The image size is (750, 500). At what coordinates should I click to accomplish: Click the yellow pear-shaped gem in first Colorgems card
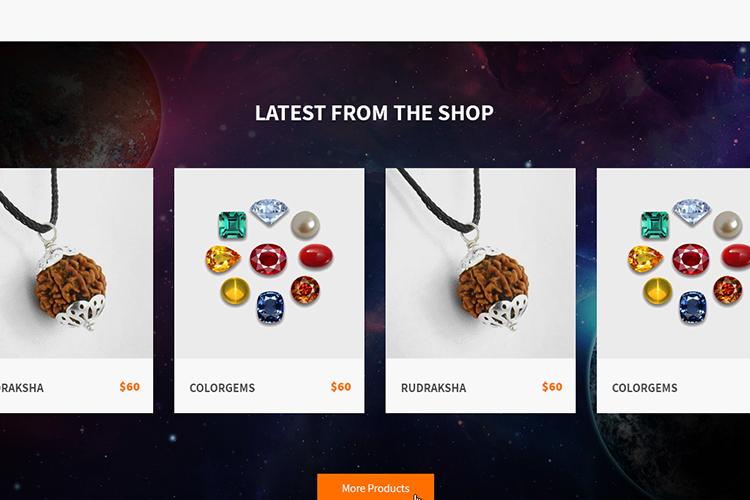tap(223, 259)
